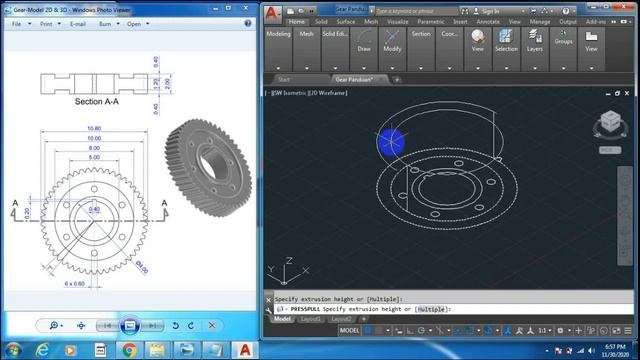
Task: Click AutoCAD help question mark icon
Action: 565,11
